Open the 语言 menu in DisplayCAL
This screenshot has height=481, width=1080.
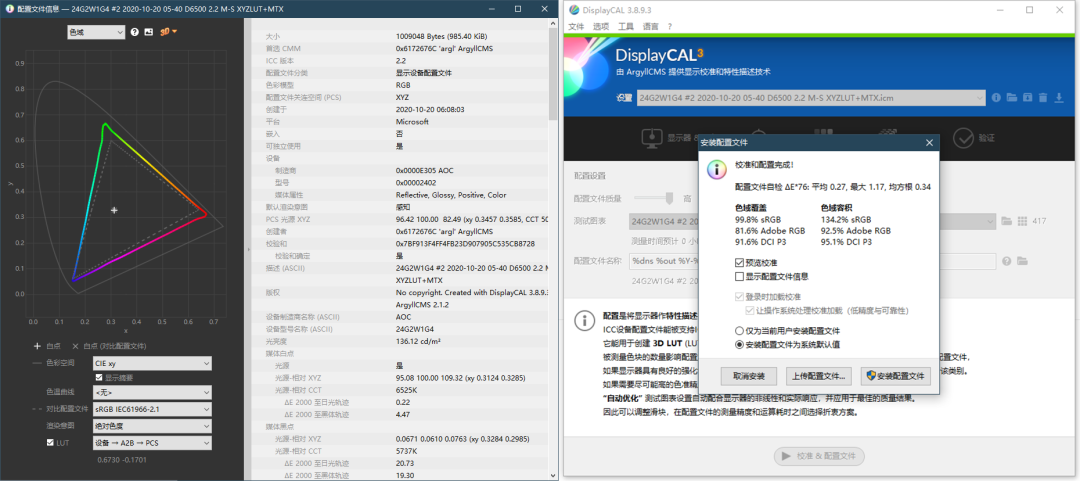click(x=650, y=26)
